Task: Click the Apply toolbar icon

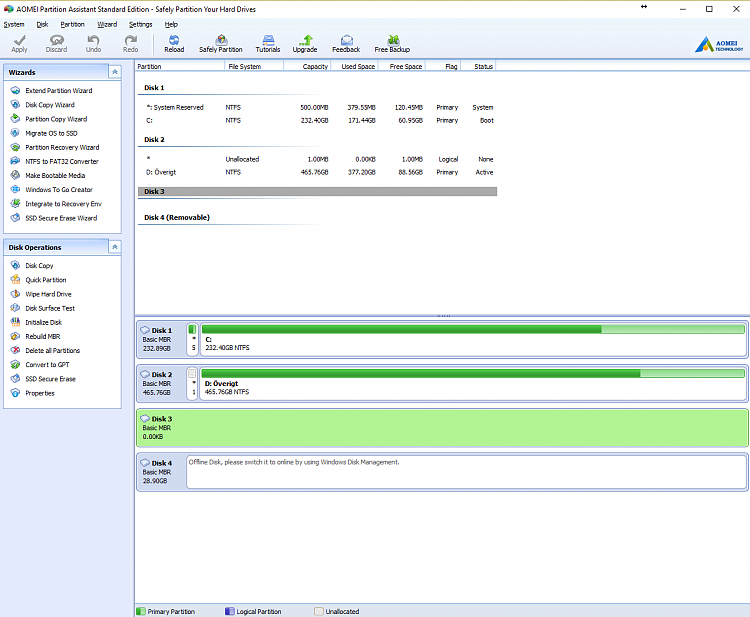Action: click(x=20, y=44)
